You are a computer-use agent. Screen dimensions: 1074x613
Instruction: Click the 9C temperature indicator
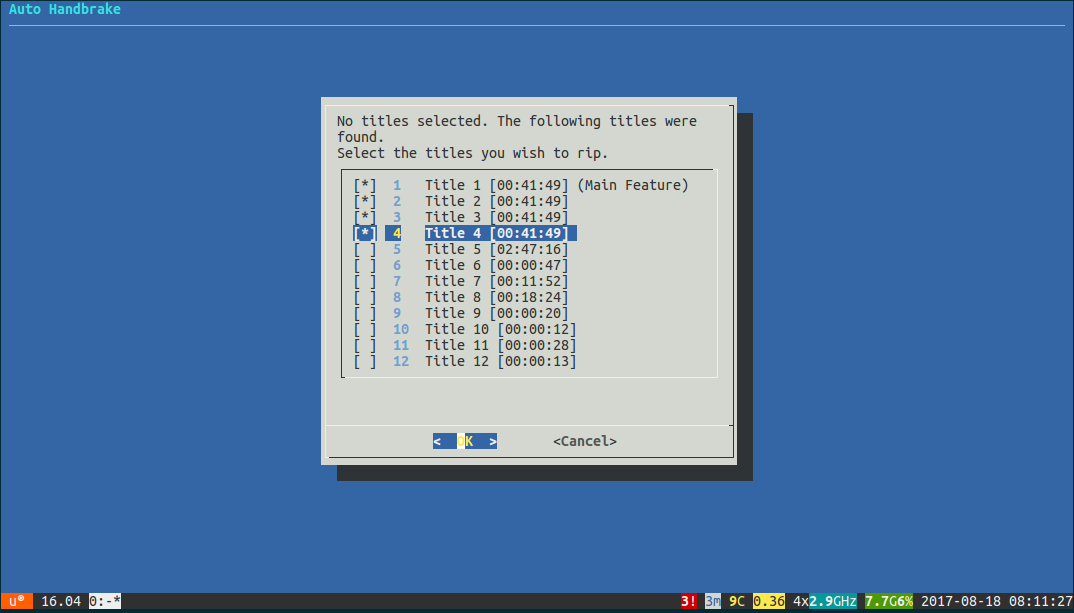pos(736,601)
